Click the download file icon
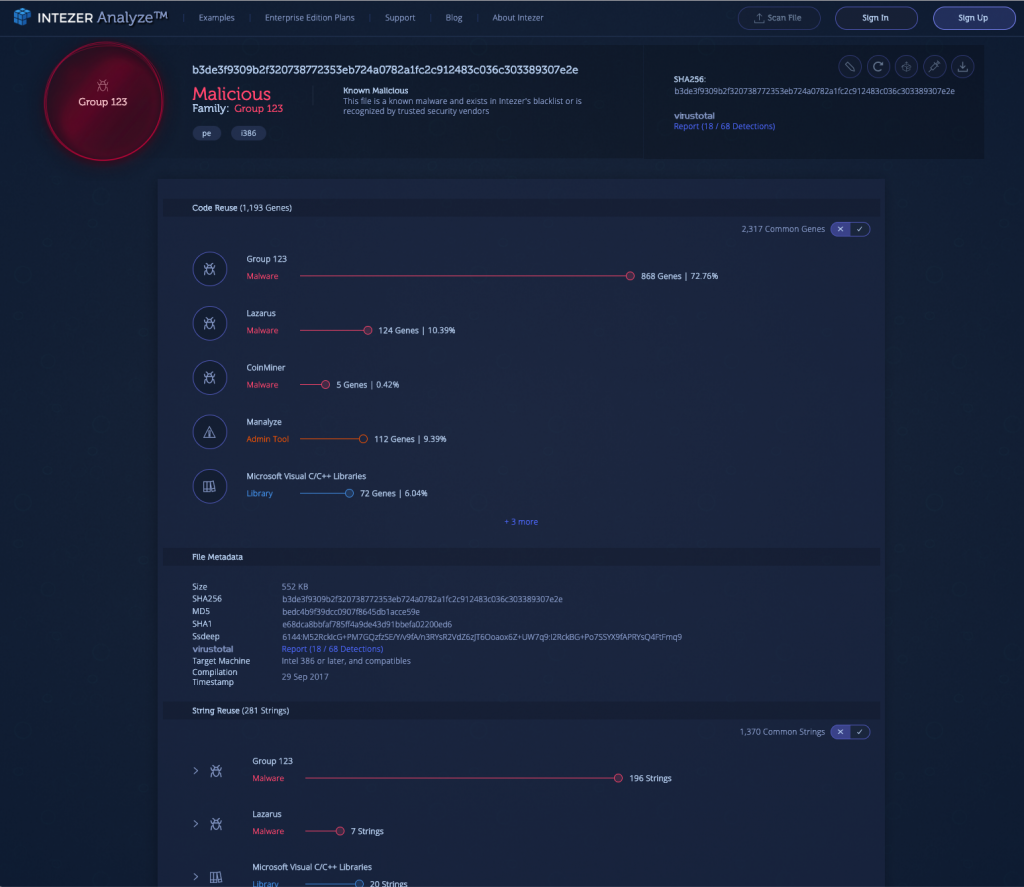This screenshot has width=1024, height=887. click(x=963, y=66)
